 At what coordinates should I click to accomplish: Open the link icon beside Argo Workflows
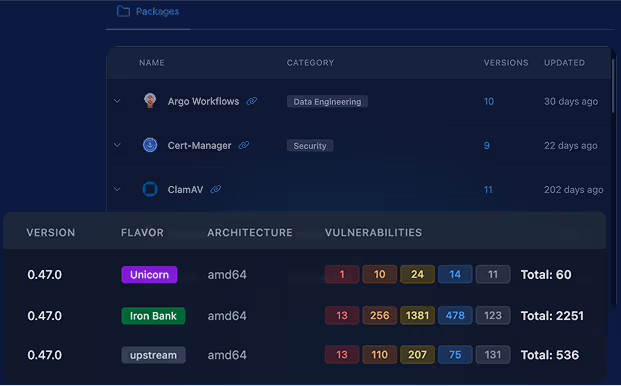tap(251, 101)
